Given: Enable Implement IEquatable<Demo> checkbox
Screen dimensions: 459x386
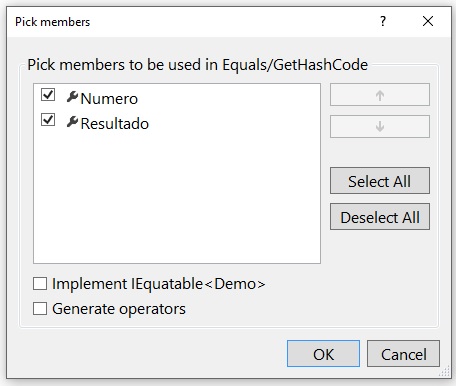Looking at the screenshot, I should (40, 284).
